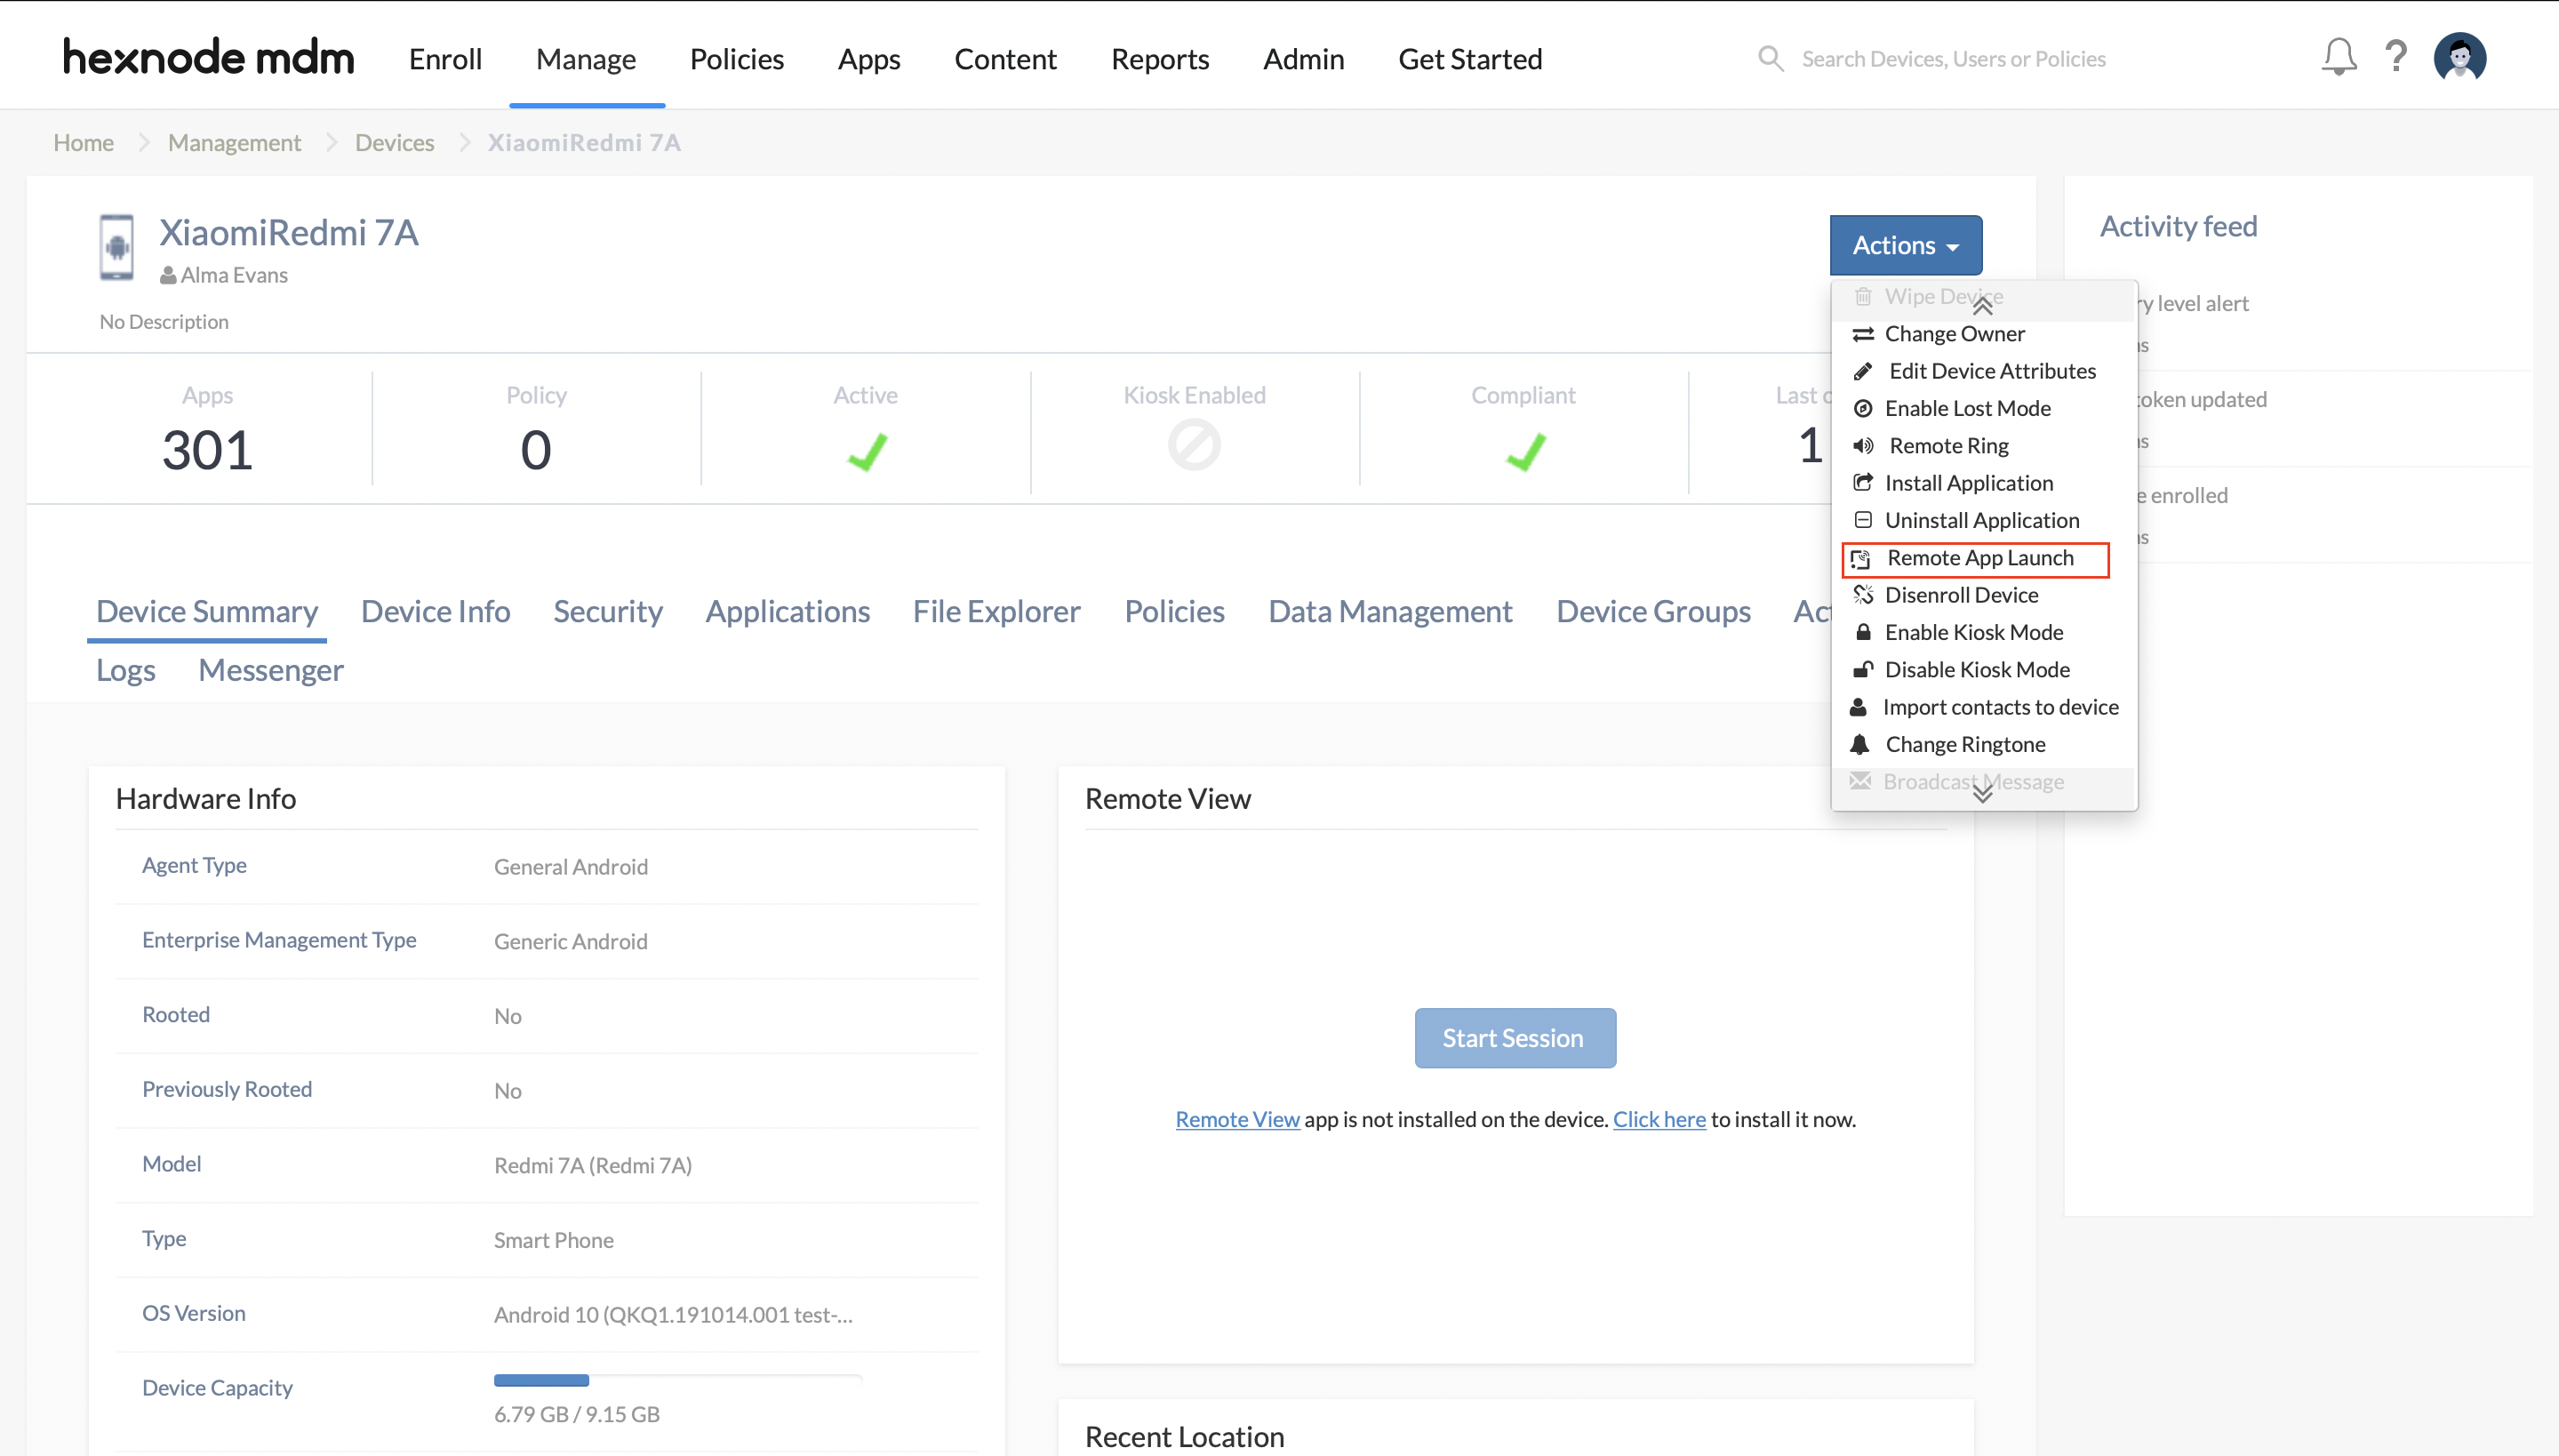Open the user profile avatar
The height and width of the screenshot is (1456, 2559).
pos(2459,57)
